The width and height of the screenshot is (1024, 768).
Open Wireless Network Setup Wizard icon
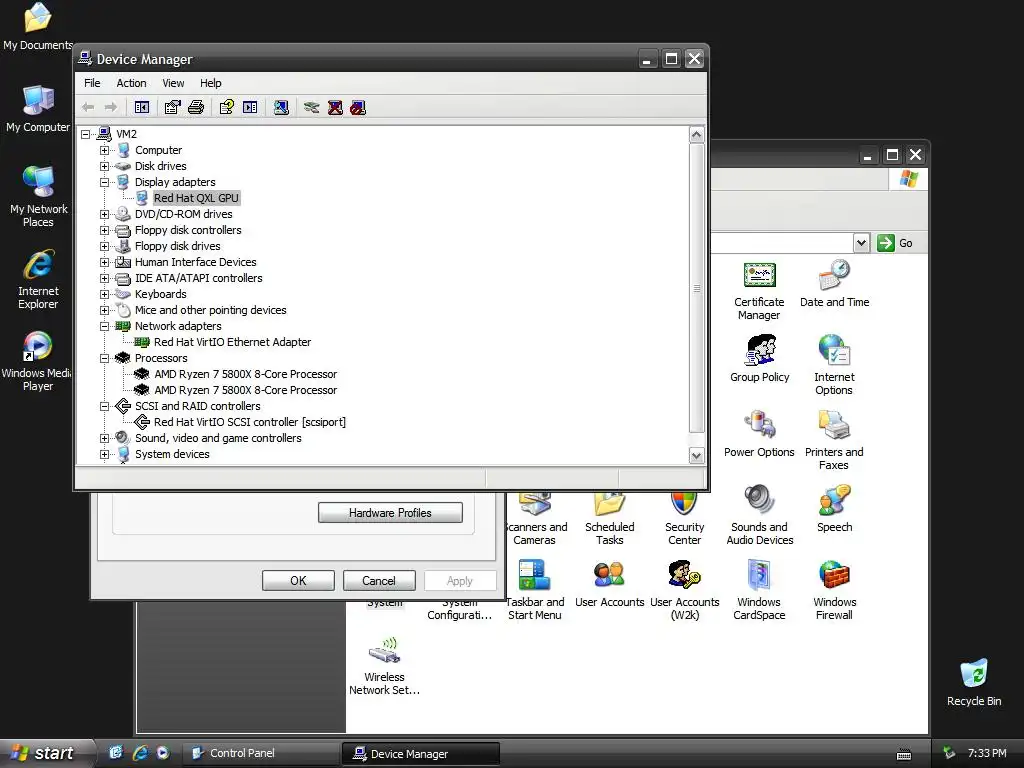[x=385, y=665]
